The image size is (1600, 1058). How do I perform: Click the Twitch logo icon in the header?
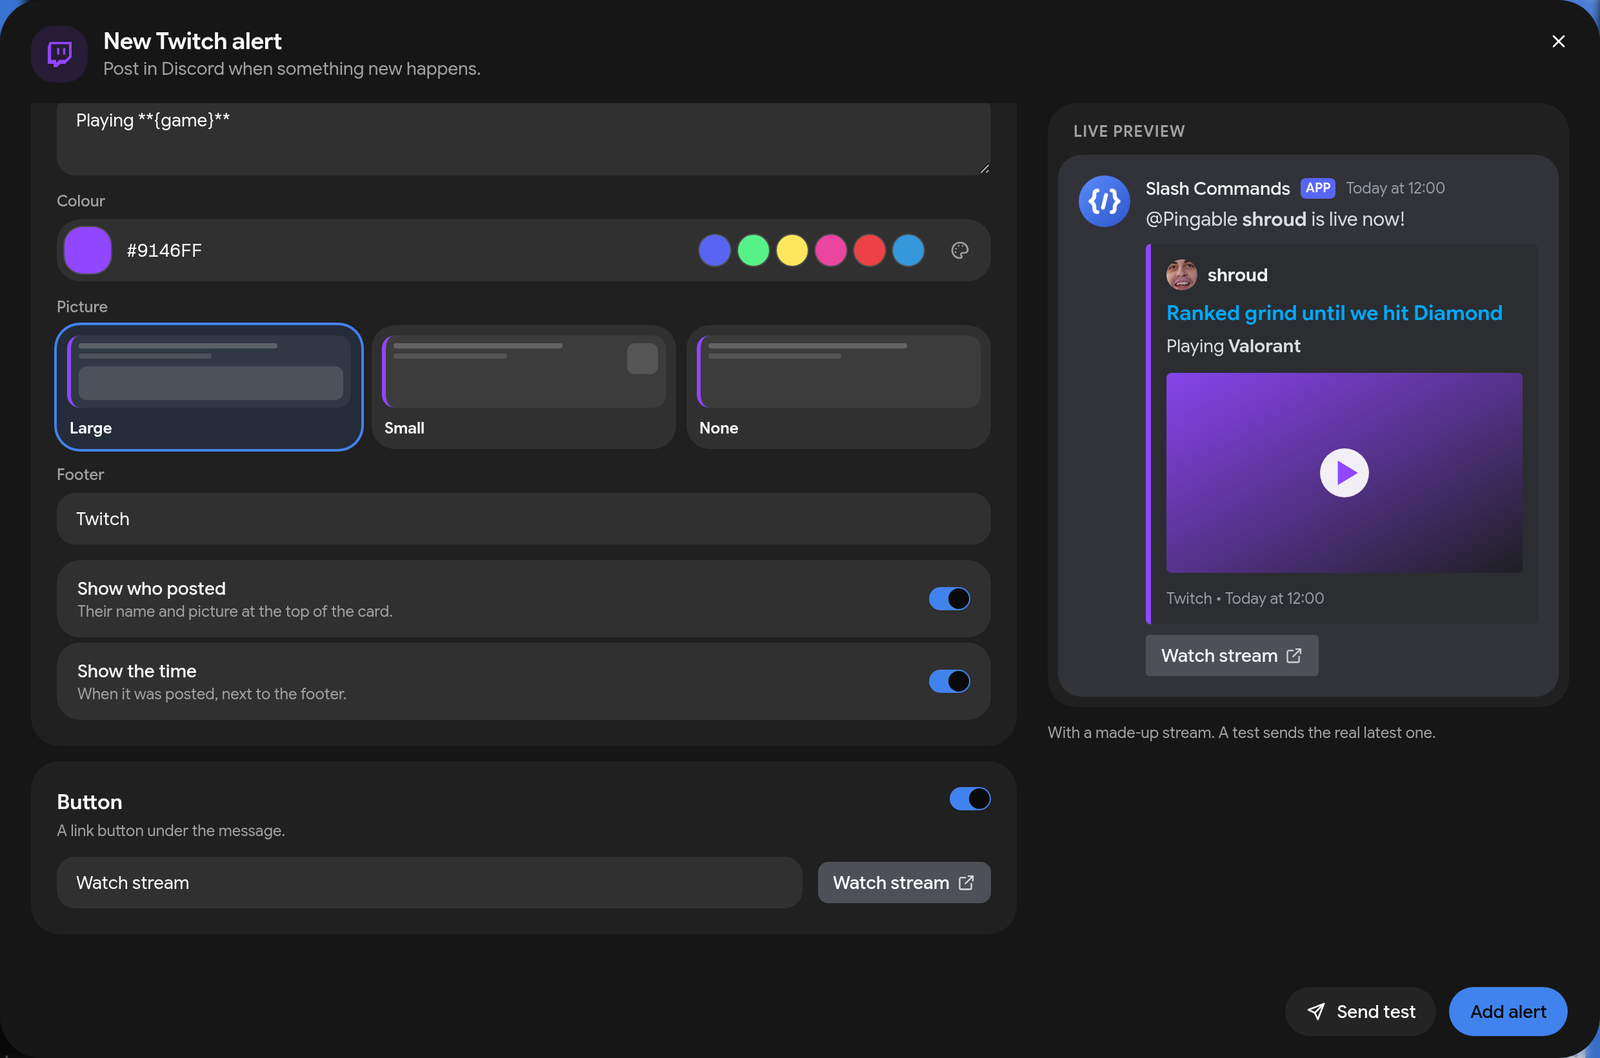60,54
